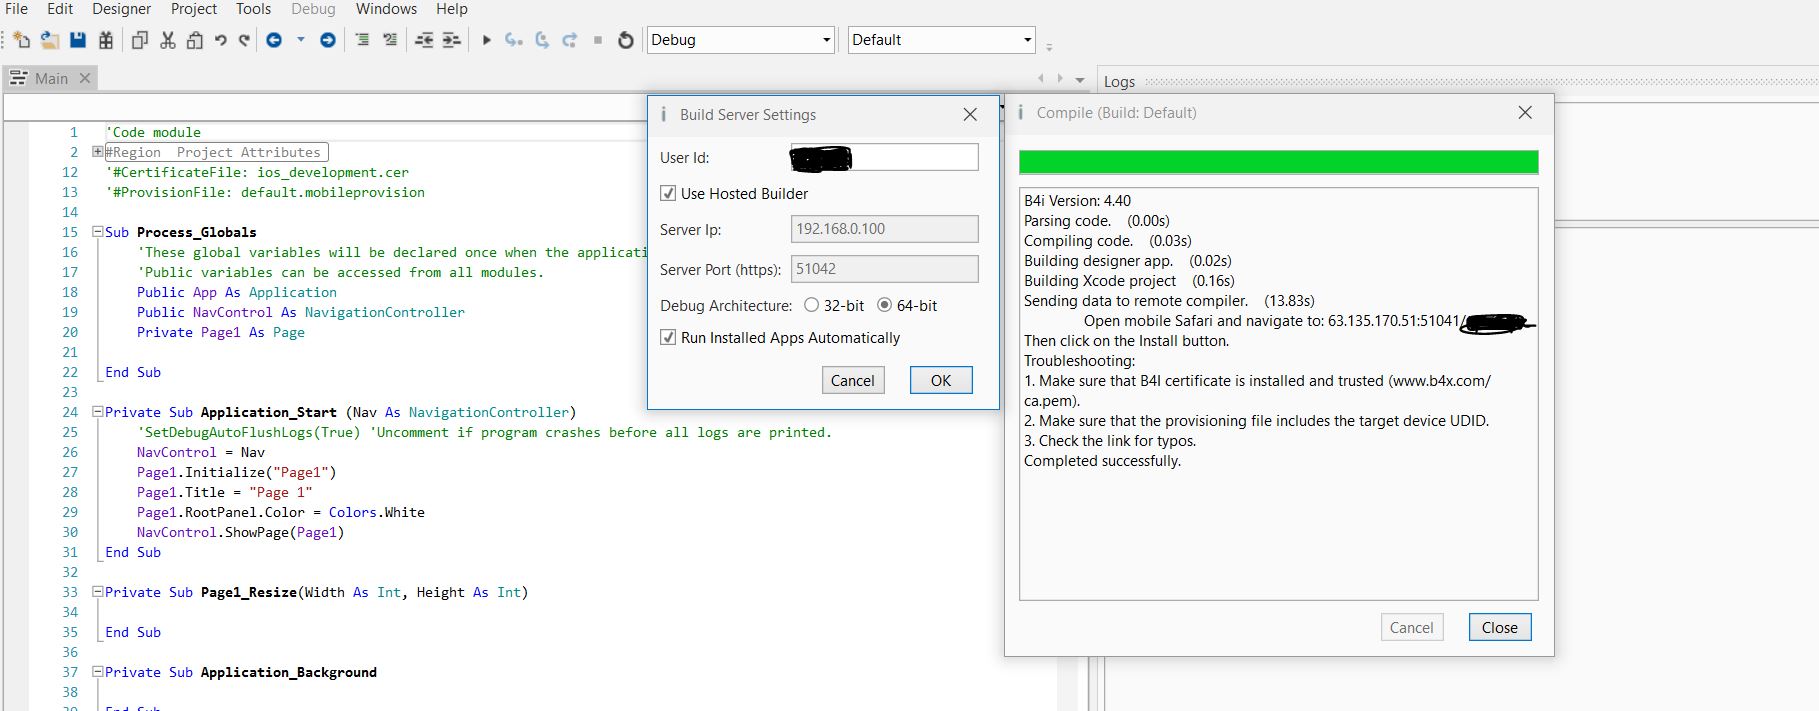Image resolution: width=1819 pixels, height=711 pixels.
Task: Click the Decrease Indent icon
Action: [x=424, y=40]
